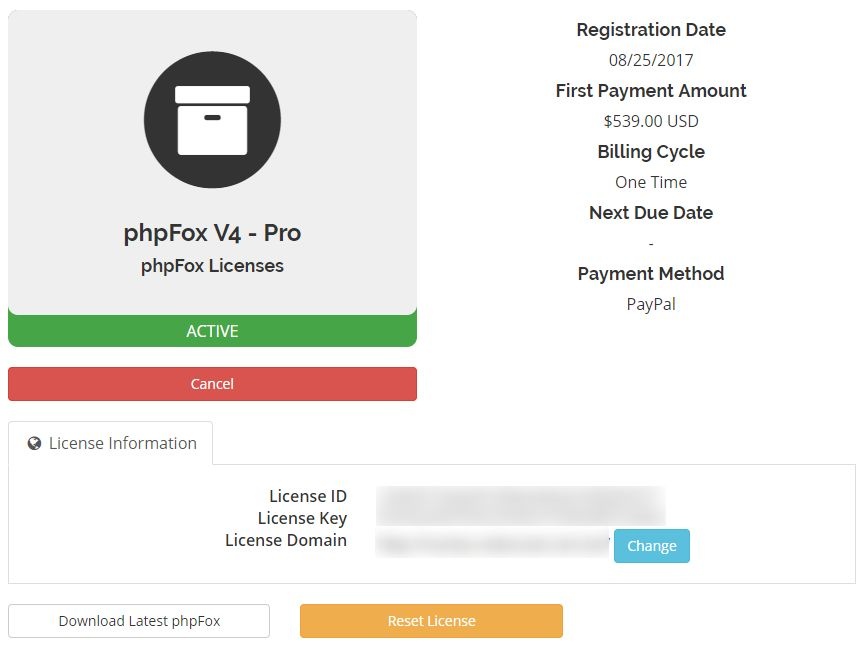Click the phpFox Licenses subtitle

tap(212, 266)
